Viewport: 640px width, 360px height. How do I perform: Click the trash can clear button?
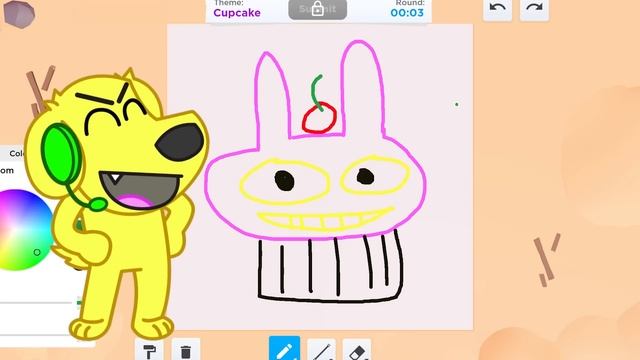(x=186, y=350)
